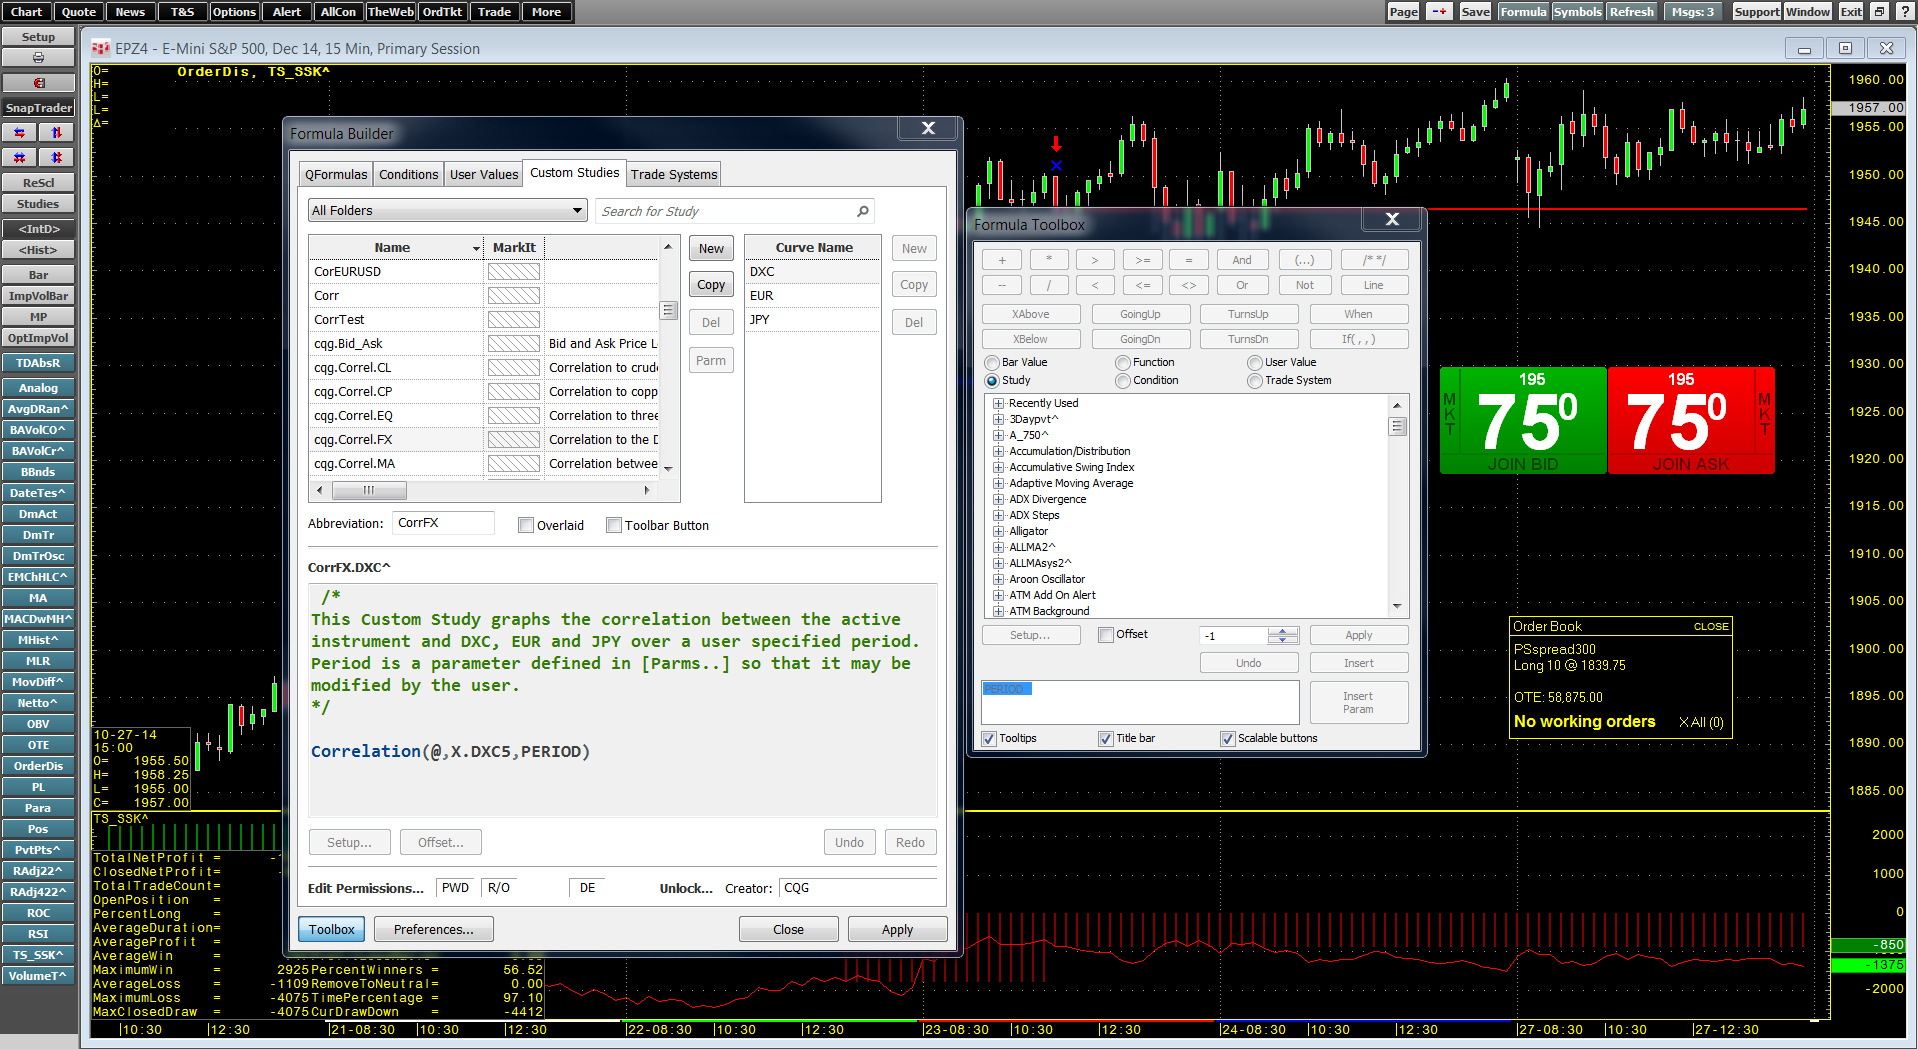This screenshot has width=1918, height=1049.
Task: Click the horizontal red-blue swap arrows icon
Action: click(19, 132)
